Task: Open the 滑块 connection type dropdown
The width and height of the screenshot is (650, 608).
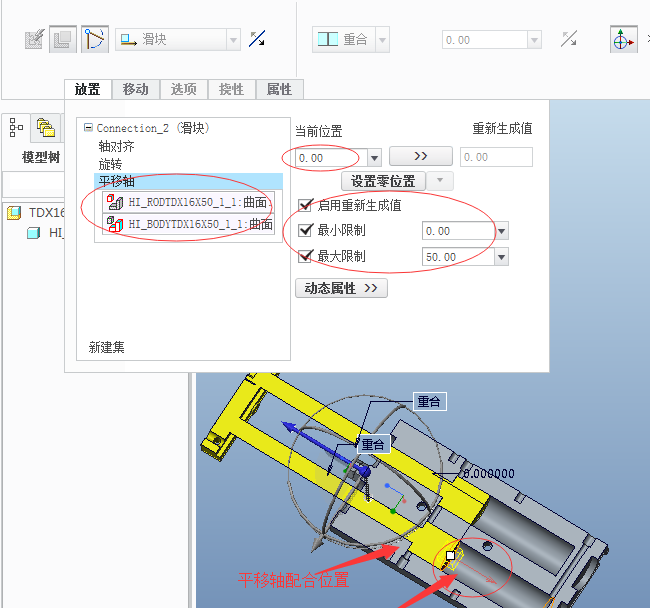Action: (x=233, y=40)
